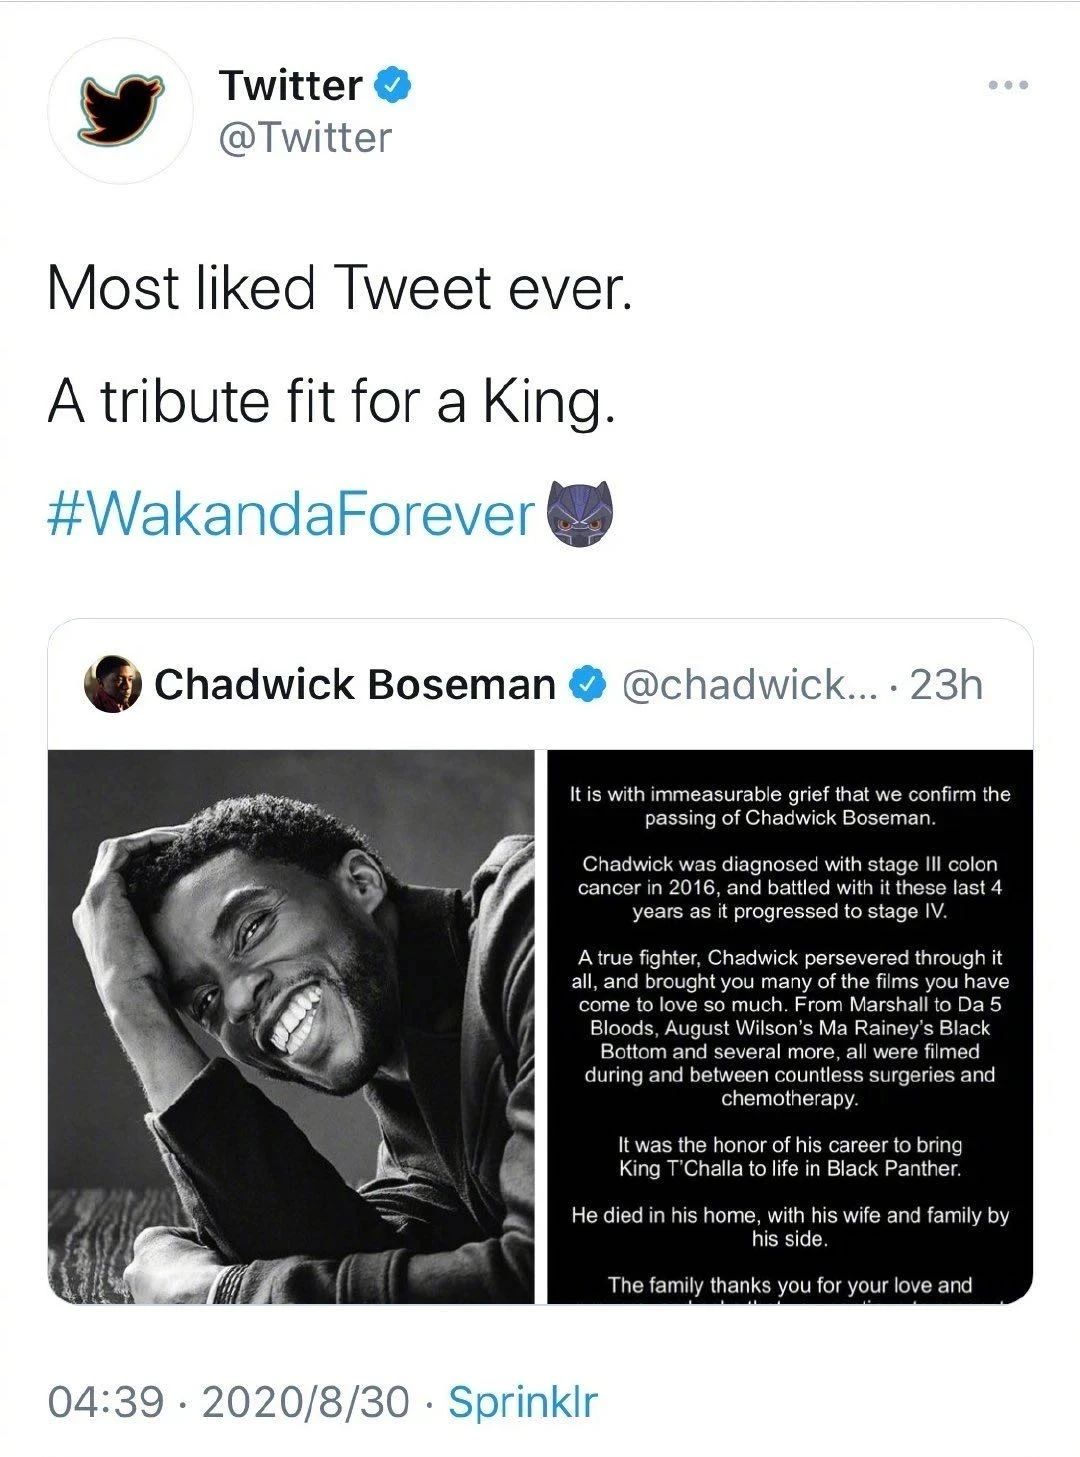Tap the Twitter display name
Screen dimensions: 1080x1457
click(x=290, y=85)
